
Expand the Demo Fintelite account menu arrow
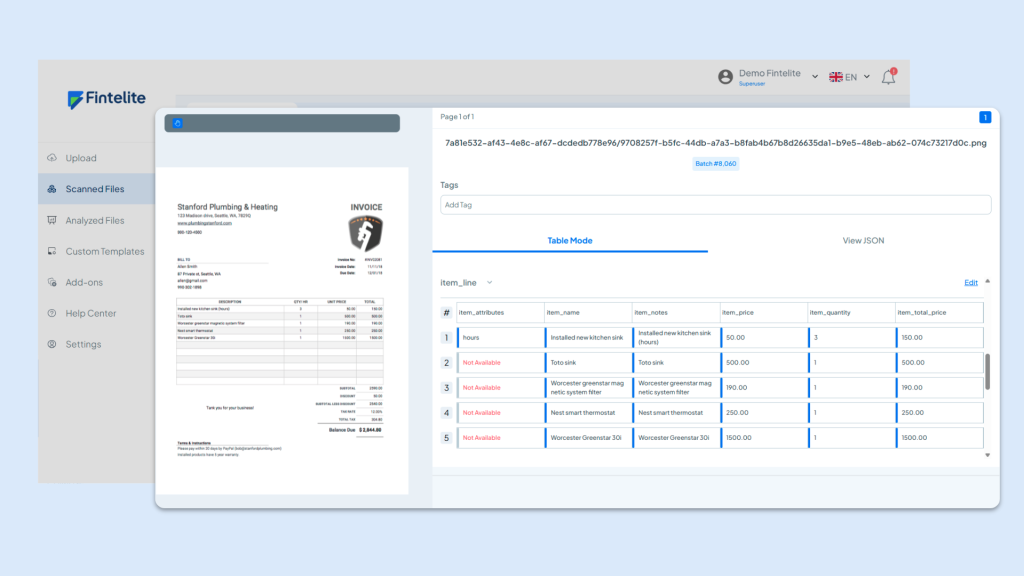point(815,77)
